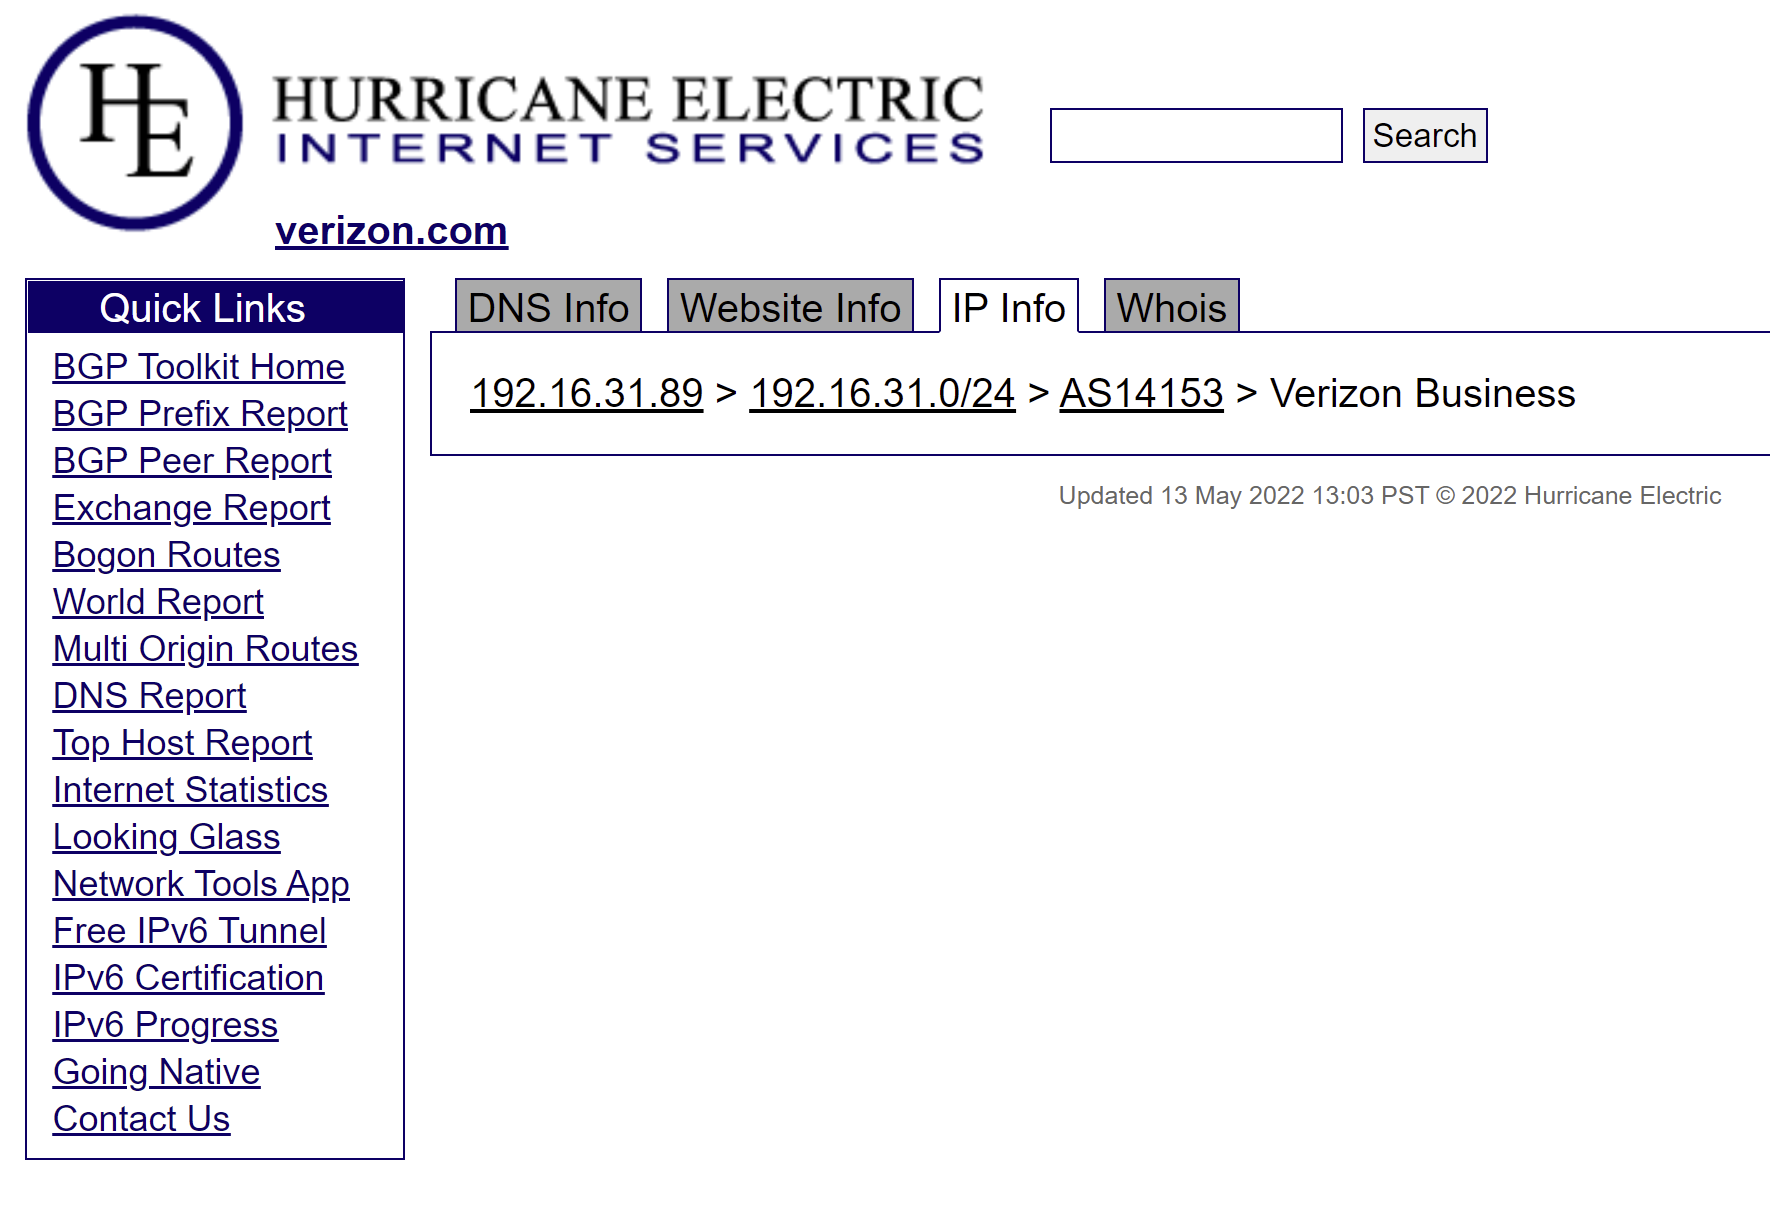Select the IP Info tab

tap(1008, 307)
